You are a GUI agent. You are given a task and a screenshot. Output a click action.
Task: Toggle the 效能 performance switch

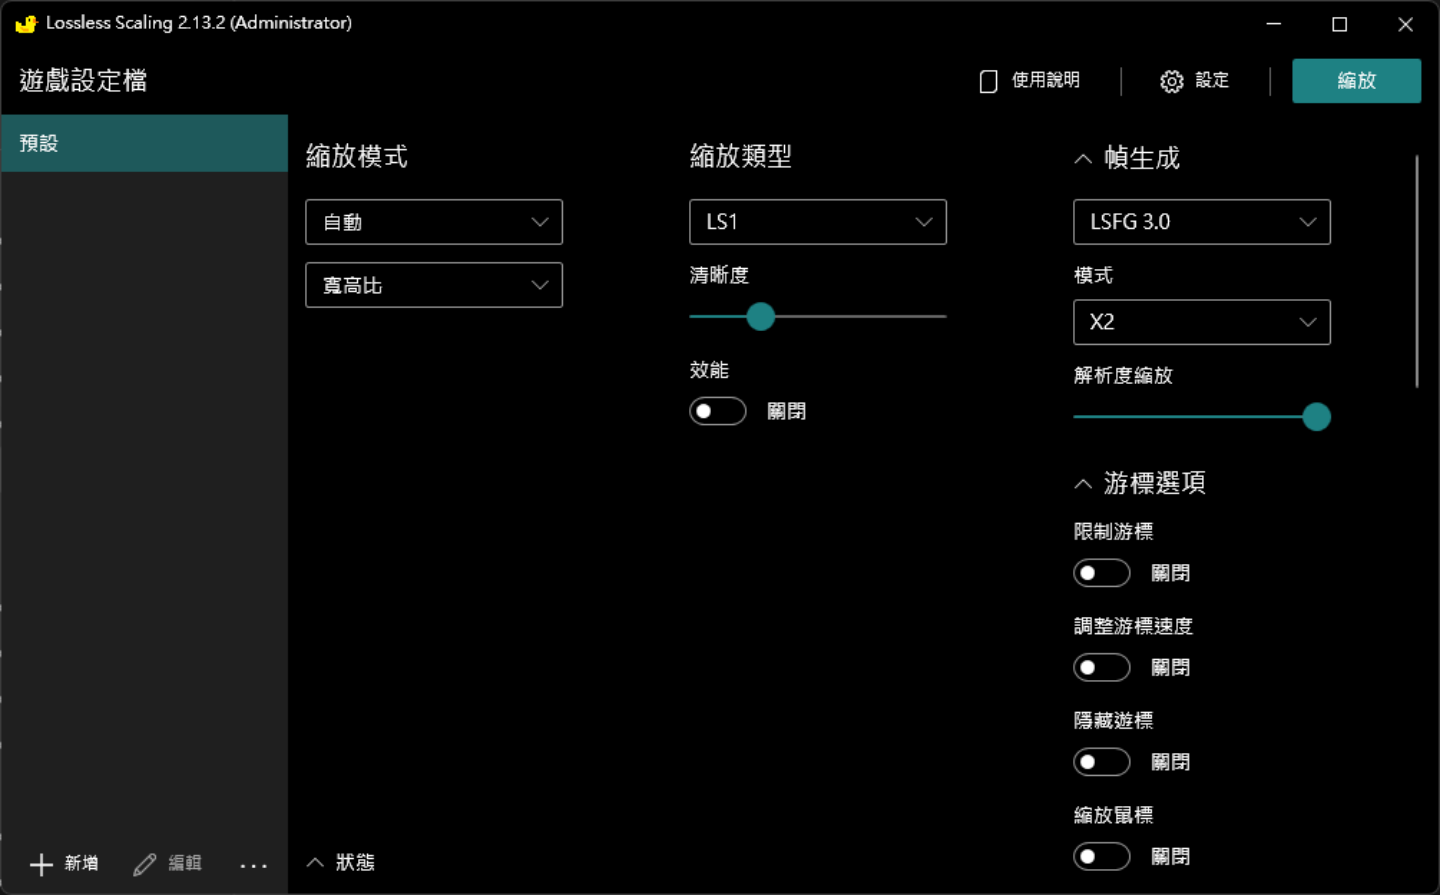pos(718,411)
